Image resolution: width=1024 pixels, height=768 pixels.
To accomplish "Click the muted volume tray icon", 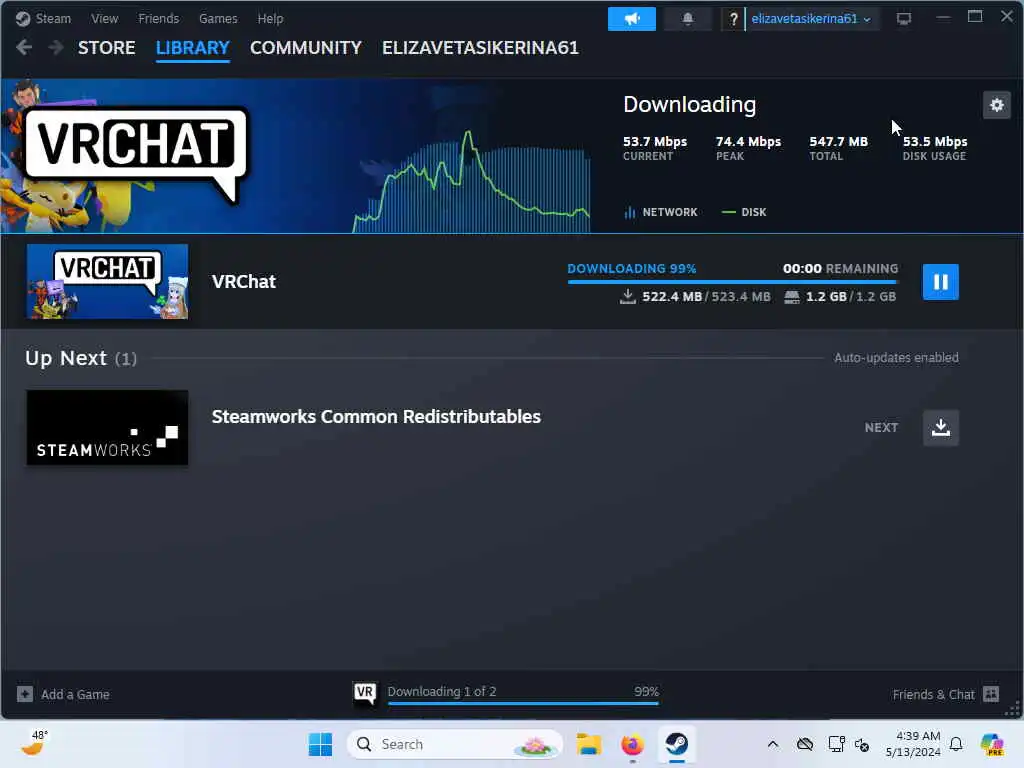I will pos(862,744).
